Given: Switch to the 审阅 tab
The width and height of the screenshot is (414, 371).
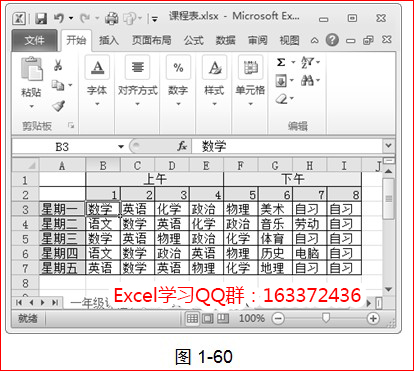Looking at the screenshot, I should [x=257, y=40].
